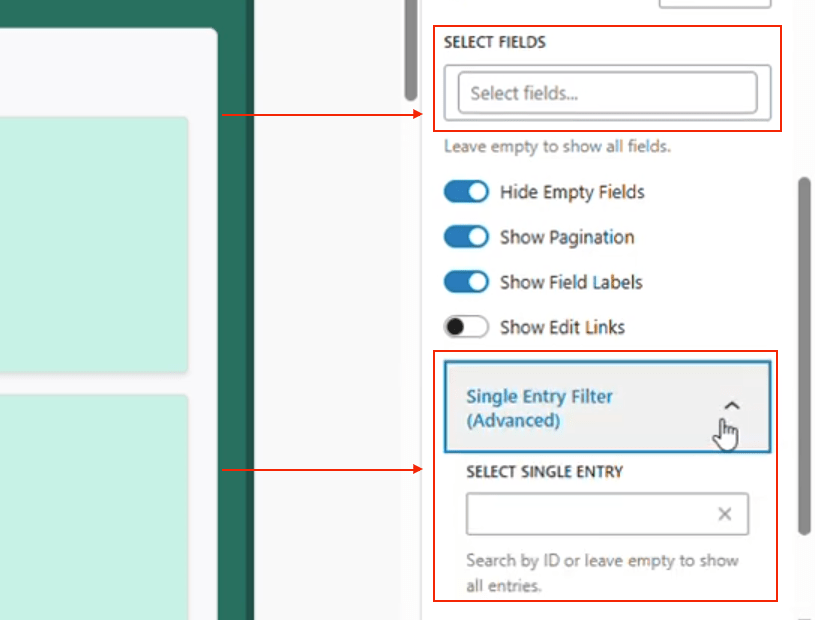
Task: Click the Show Pagination switch icon
Action: [465, 237]
